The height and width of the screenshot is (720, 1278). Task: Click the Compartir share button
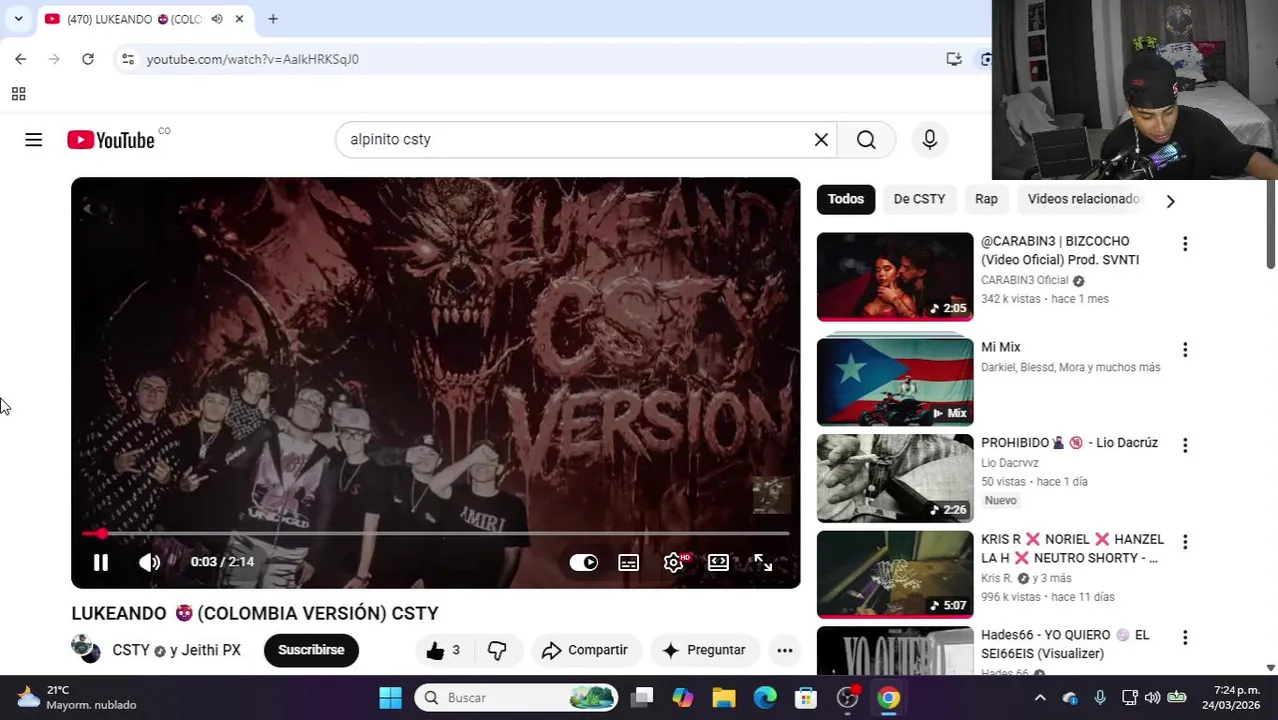585,651
